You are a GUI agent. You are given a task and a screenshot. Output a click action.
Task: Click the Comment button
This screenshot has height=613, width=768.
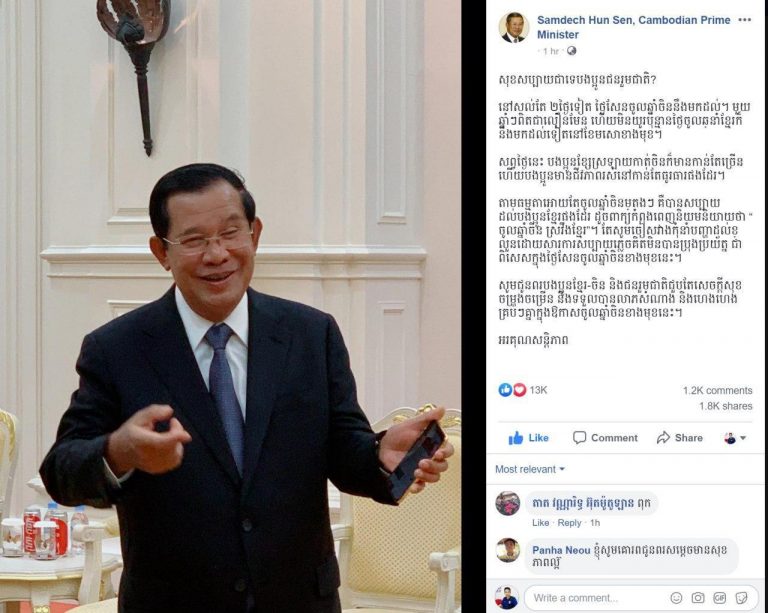605,438
